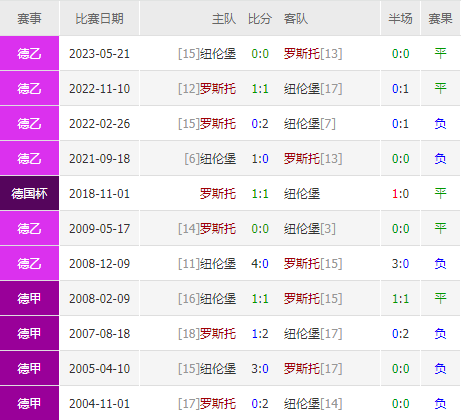Click the 负 result for 2022-02-26 match
The width and height of the screenshot is (461, 420).
440,124
